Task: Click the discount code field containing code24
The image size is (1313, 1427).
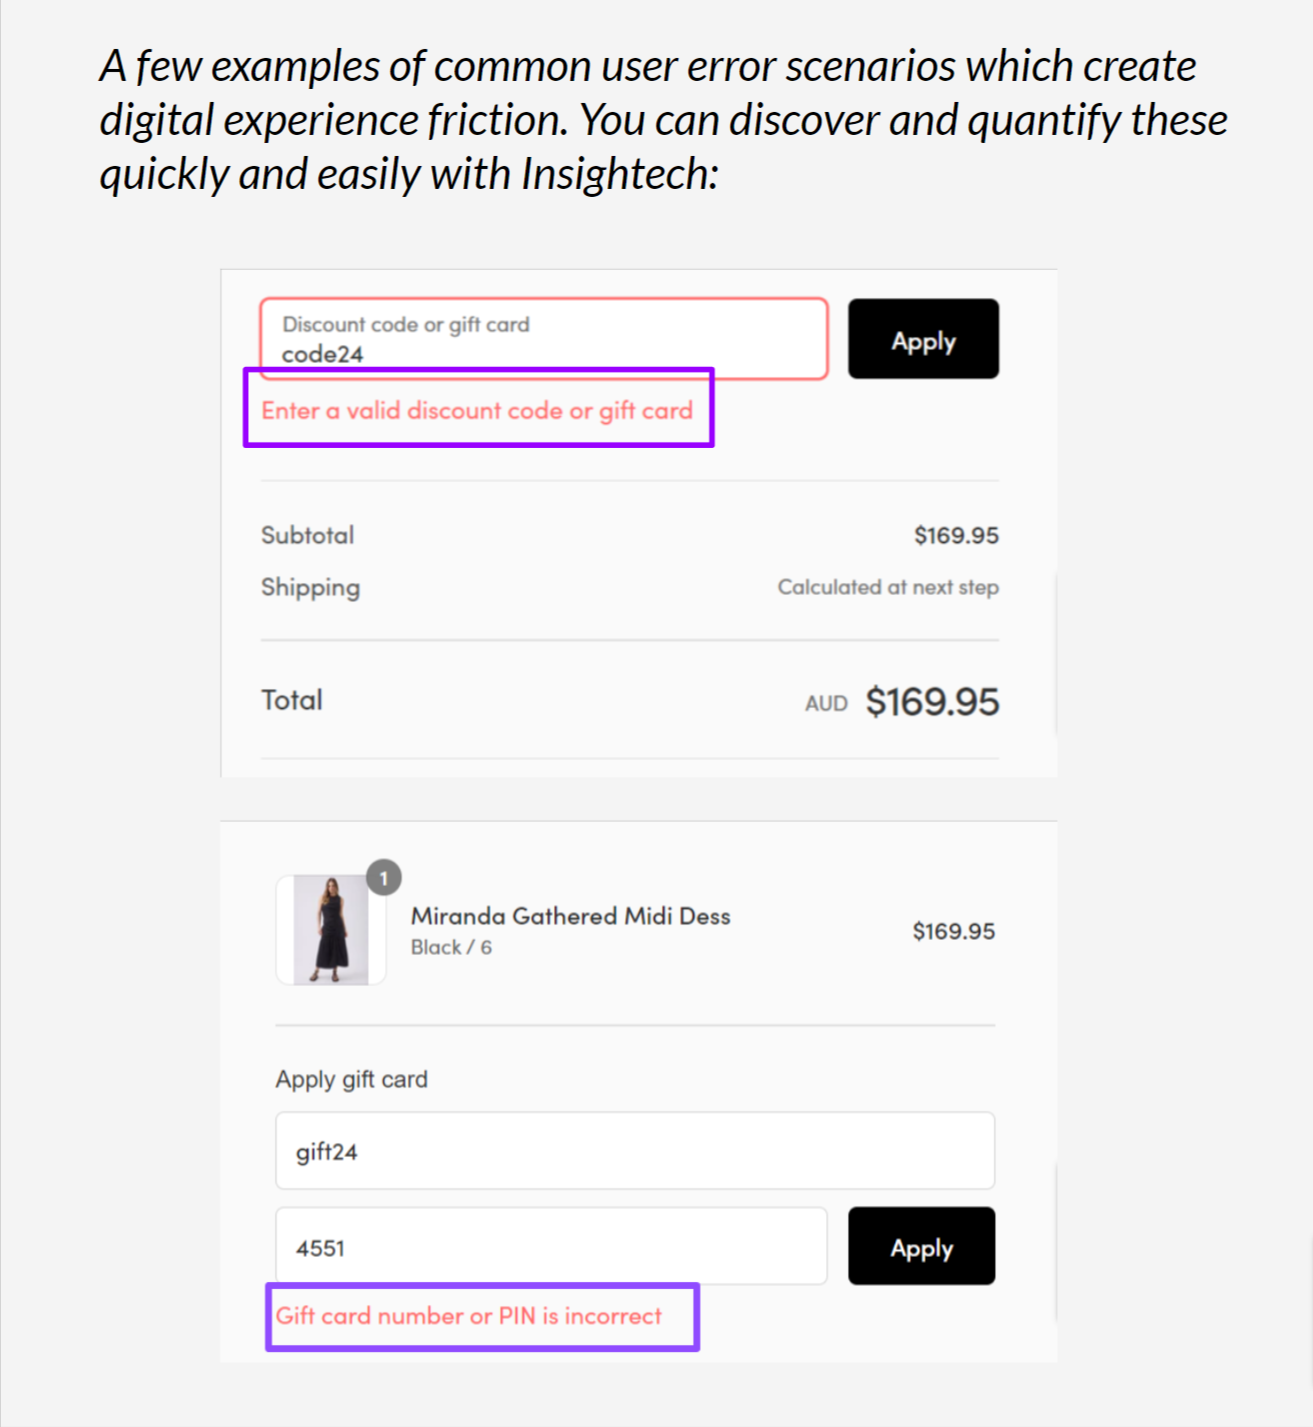Action: 543,339
